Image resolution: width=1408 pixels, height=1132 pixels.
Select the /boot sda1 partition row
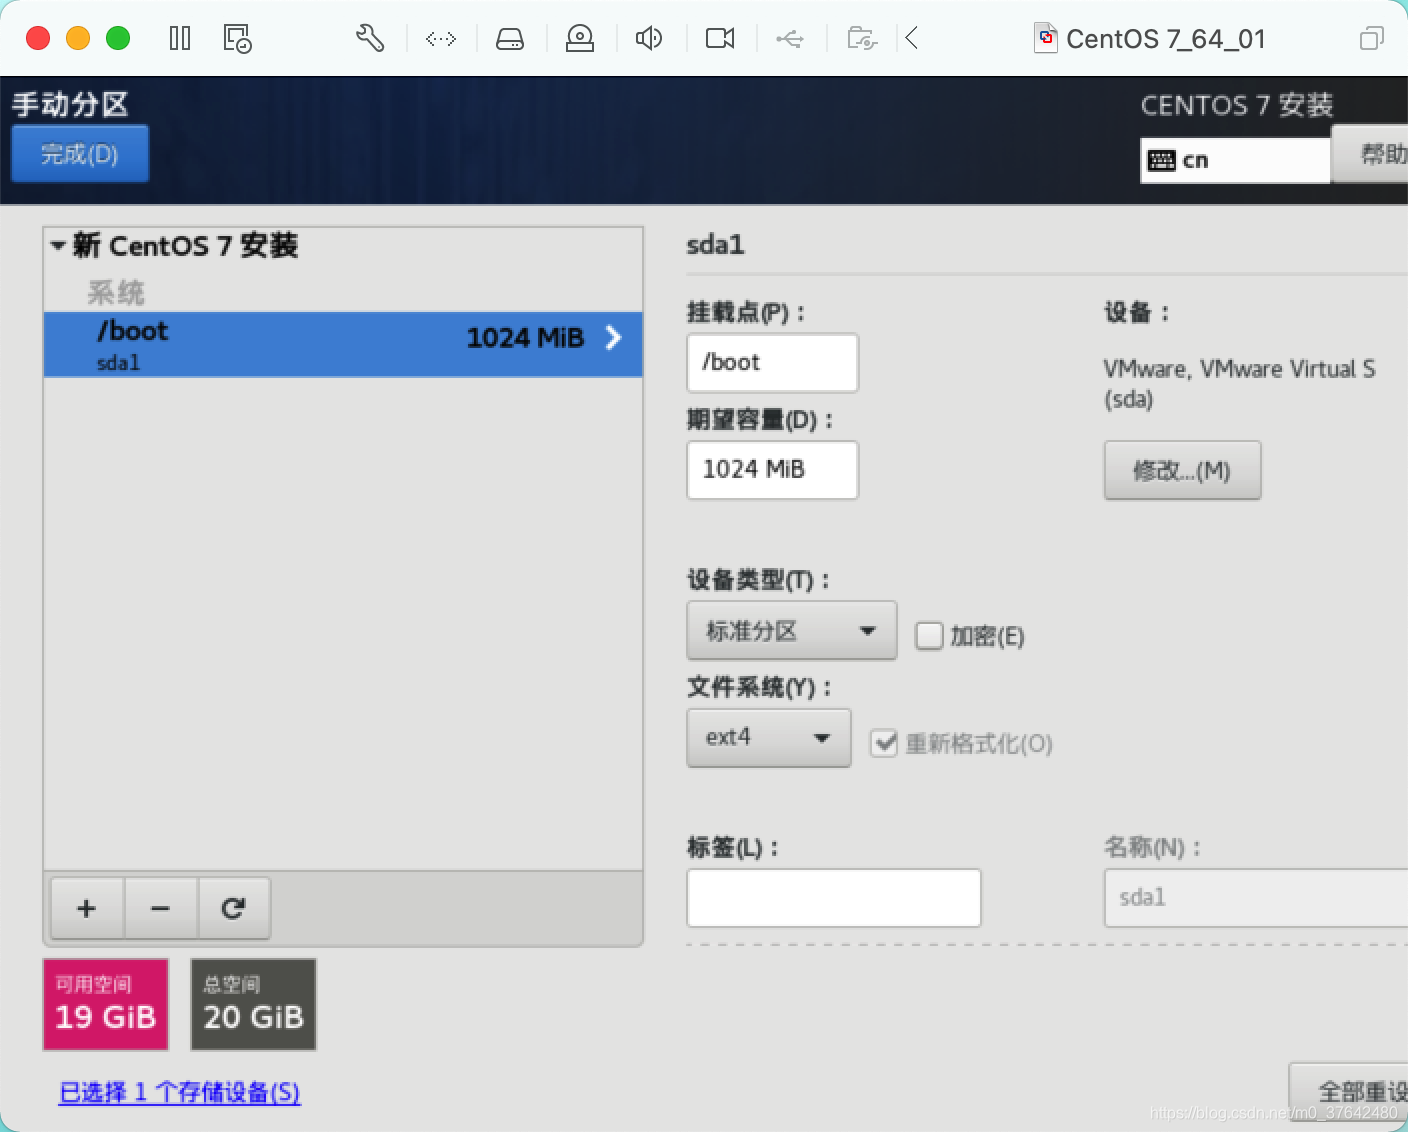[x=343, y=344]
